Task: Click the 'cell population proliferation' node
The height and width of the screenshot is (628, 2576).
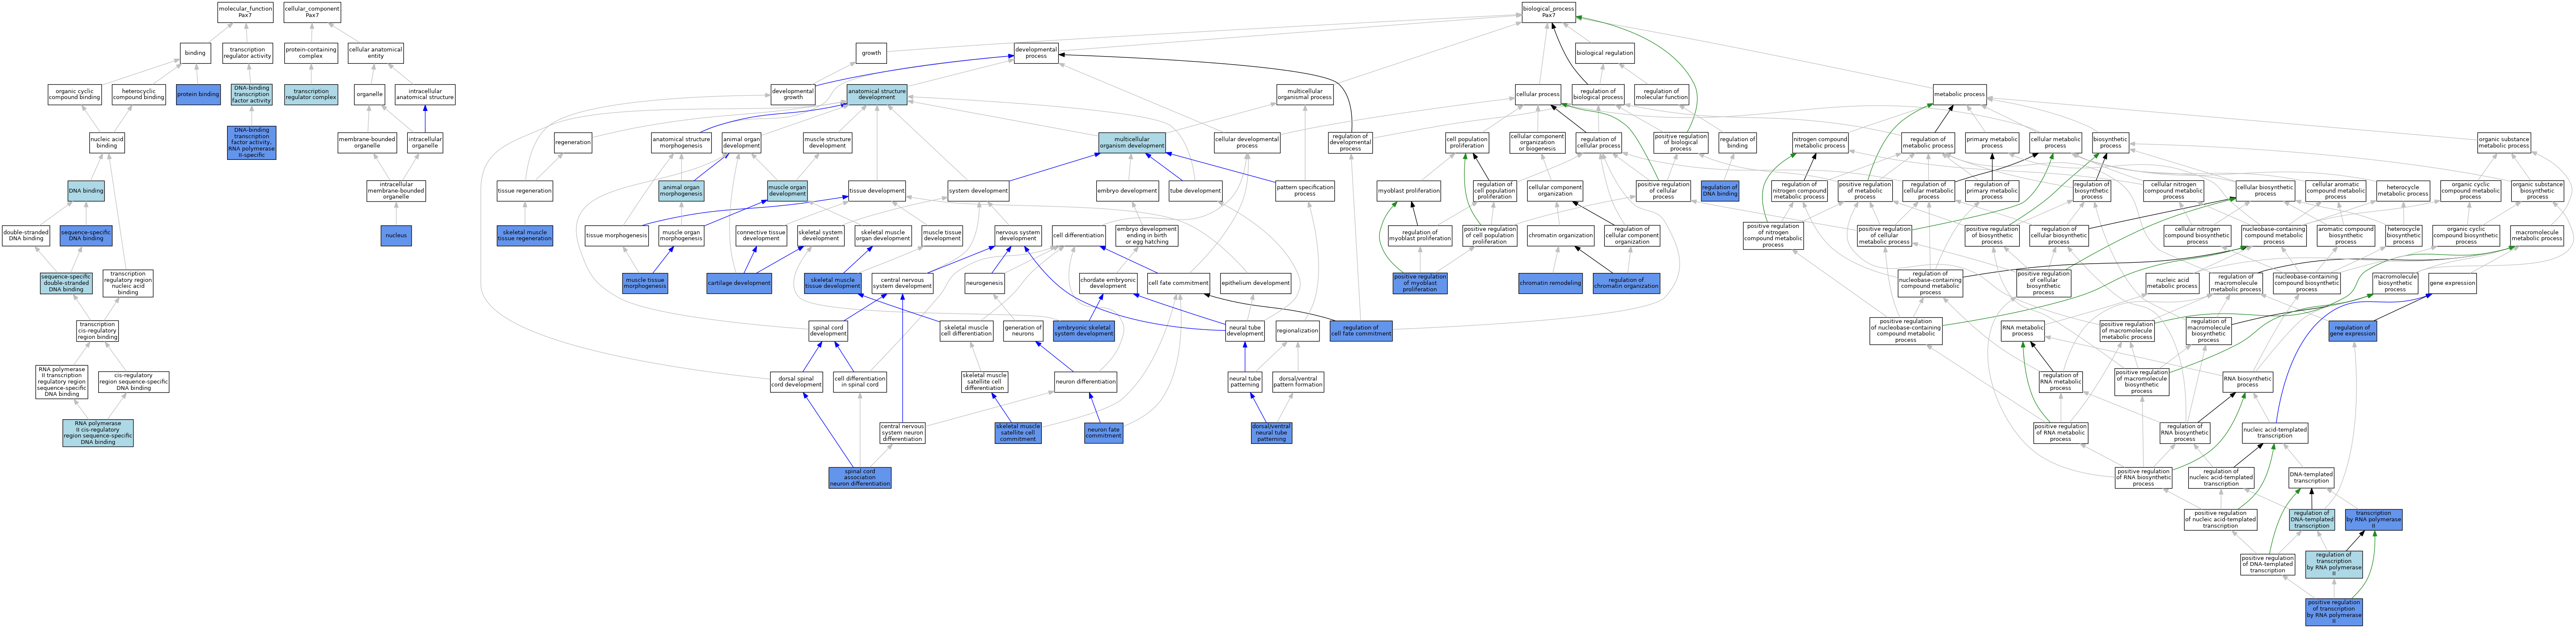Action: [x=1467, y=143]
